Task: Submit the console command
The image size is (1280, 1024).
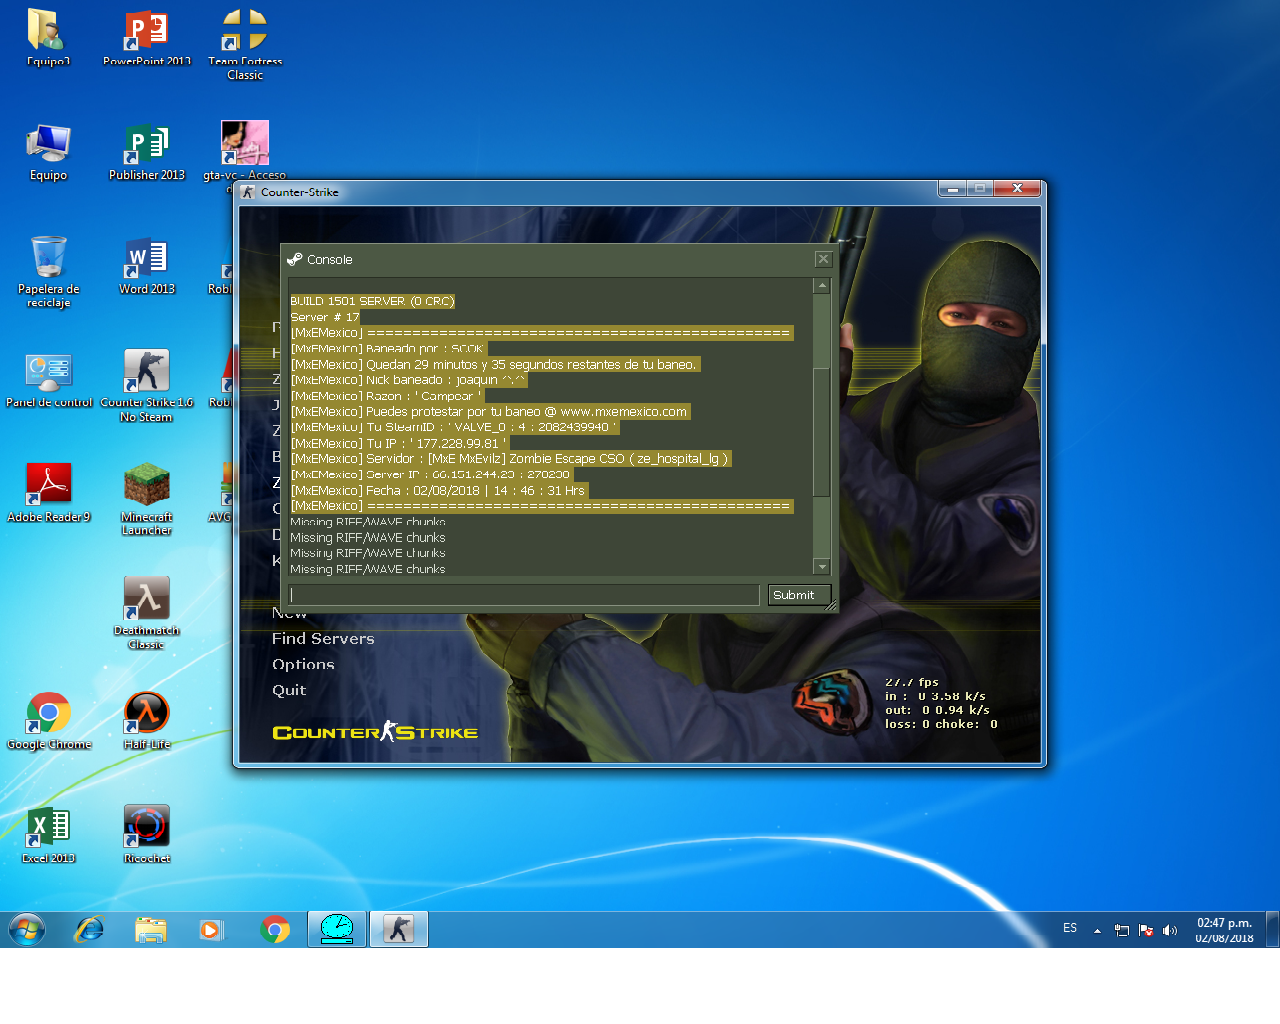Action: click(798, 595)
